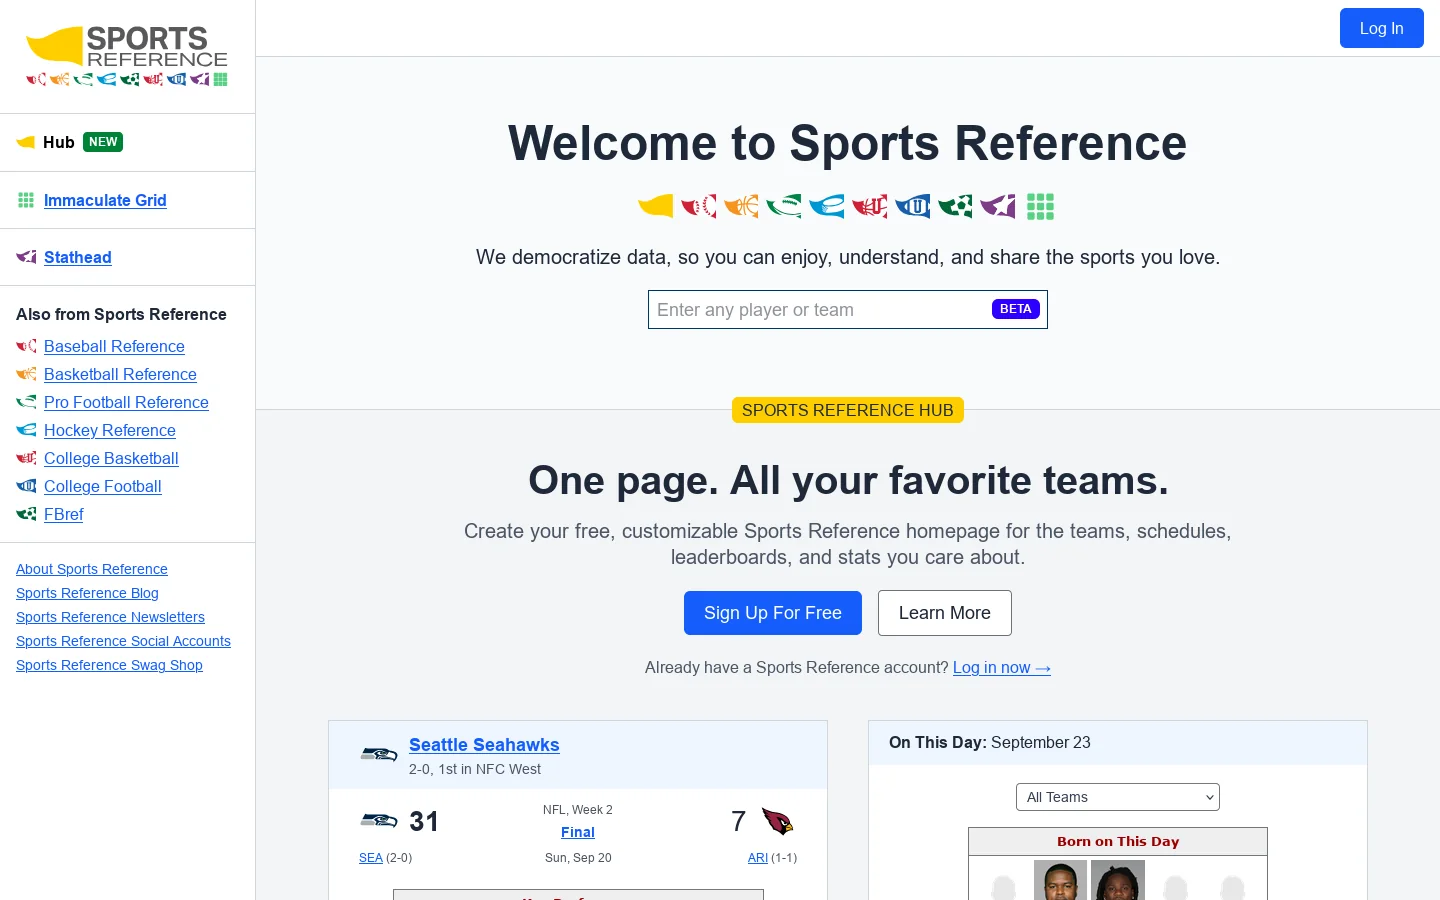1440x900 pixels.
Task: Click the 'Also from Sports Reference' heading
Action: (x=121, y=314)
